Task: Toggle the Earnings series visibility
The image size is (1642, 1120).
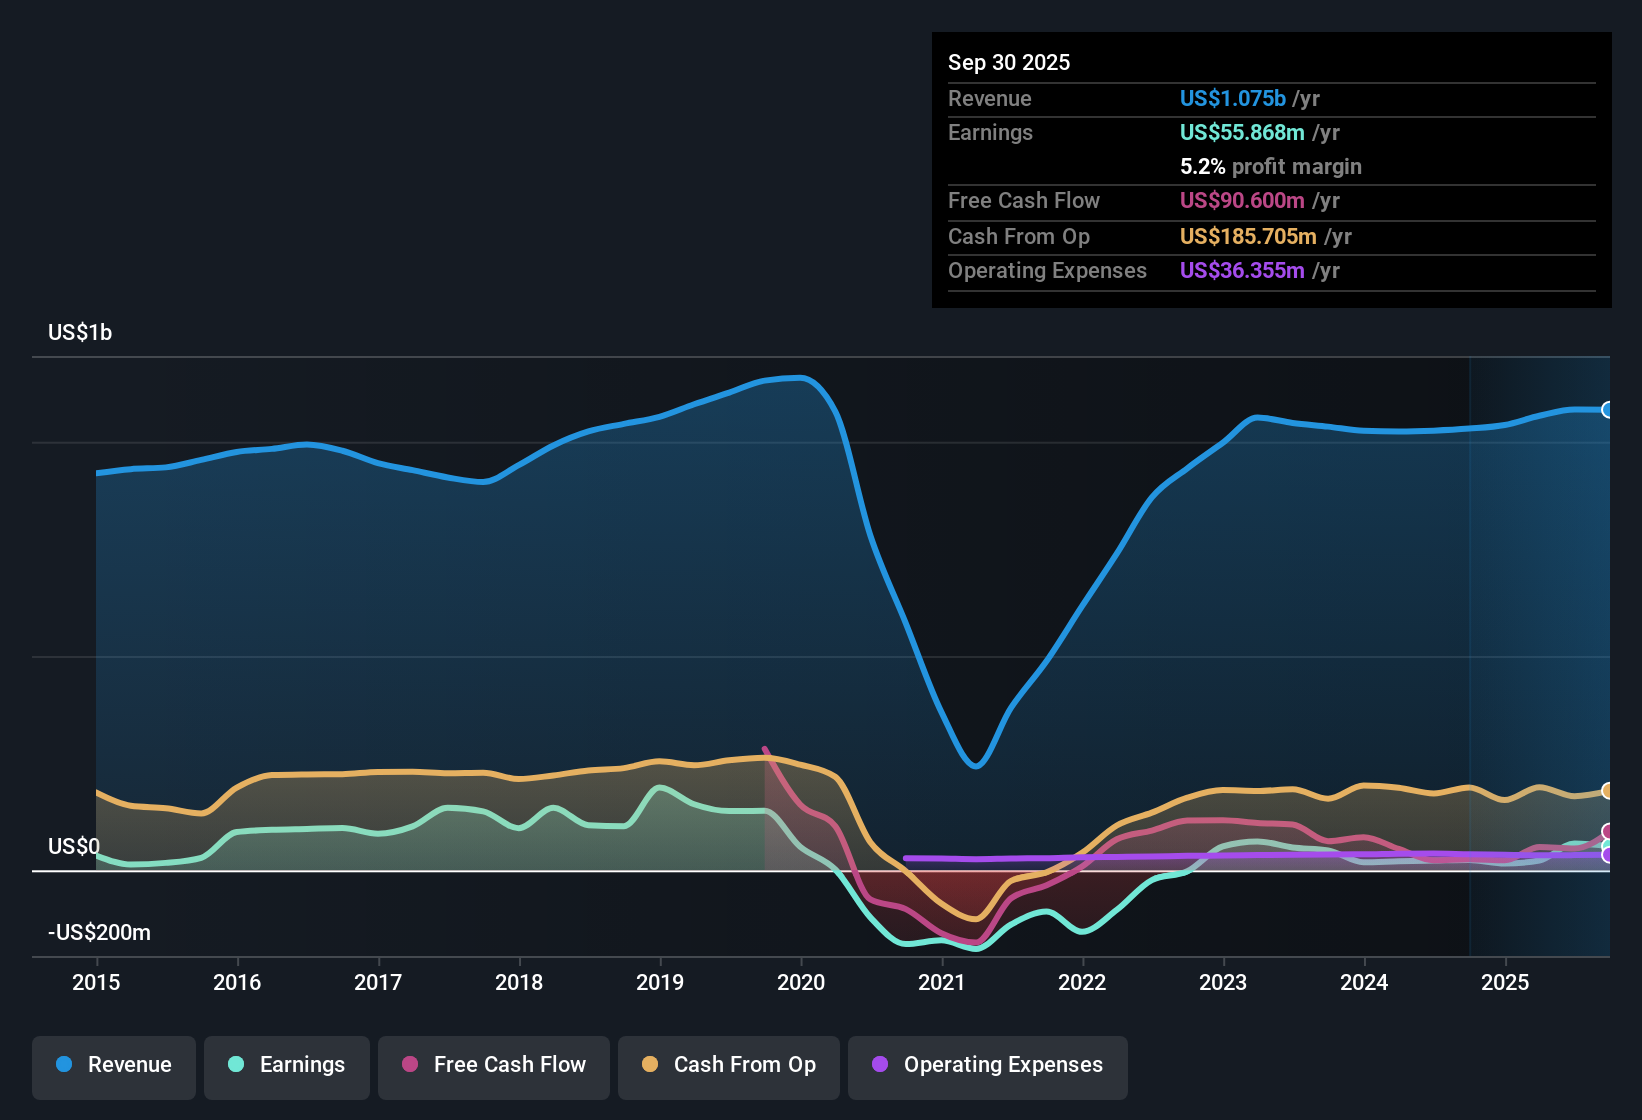Action: click(x=287, y=1065)
